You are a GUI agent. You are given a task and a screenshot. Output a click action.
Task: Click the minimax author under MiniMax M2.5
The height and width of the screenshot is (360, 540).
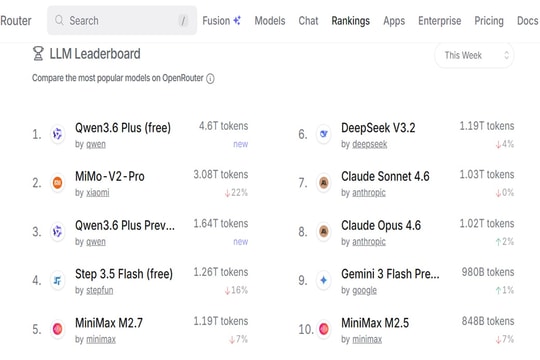pyautogui.click(x=367, y=340)
